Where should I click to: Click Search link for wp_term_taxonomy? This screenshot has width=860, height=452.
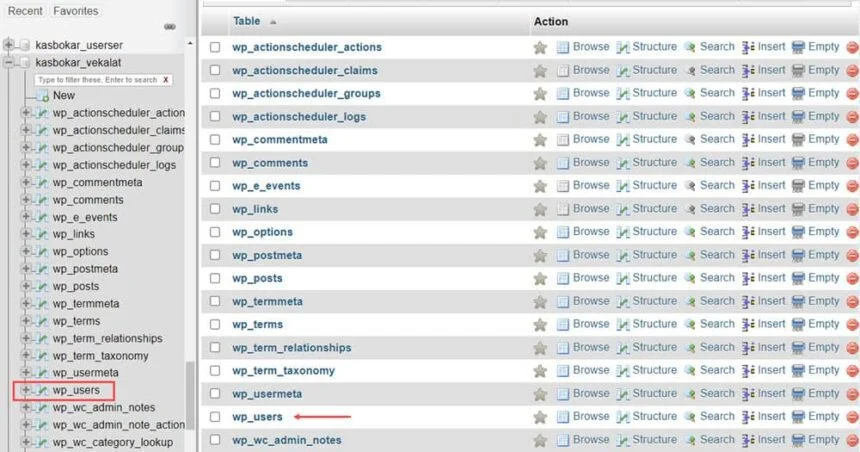tap(717, 371)
